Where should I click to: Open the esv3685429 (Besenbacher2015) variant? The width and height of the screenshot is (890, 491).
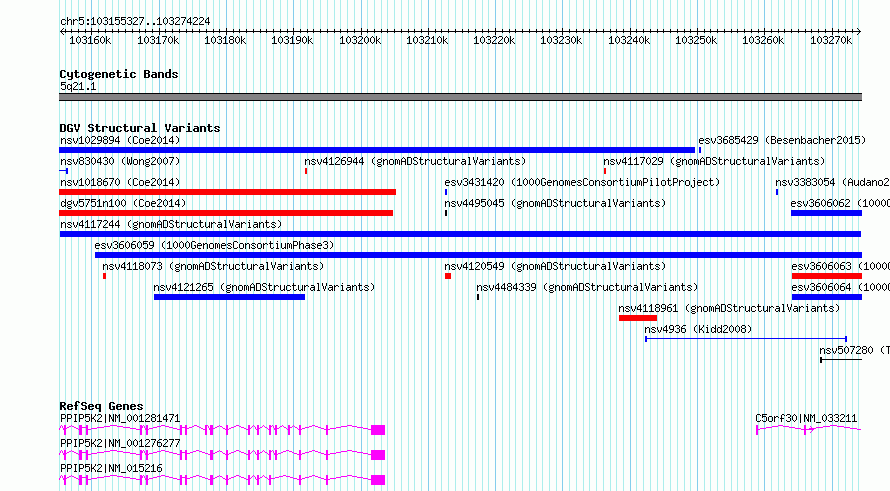782,140
